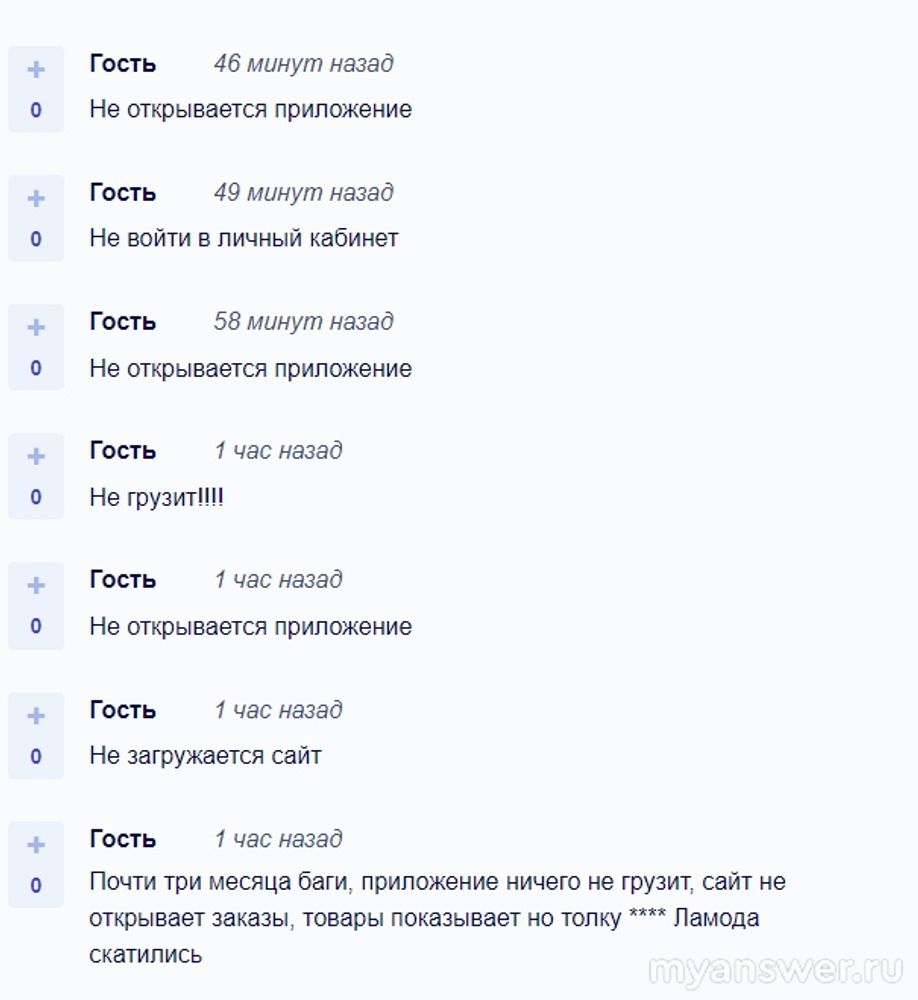This screenshot has width=918, height=1000.
Task: Click plus on the 1-hour-old "Не открывается приложение" comment
Action: click(x=36, y=586)
